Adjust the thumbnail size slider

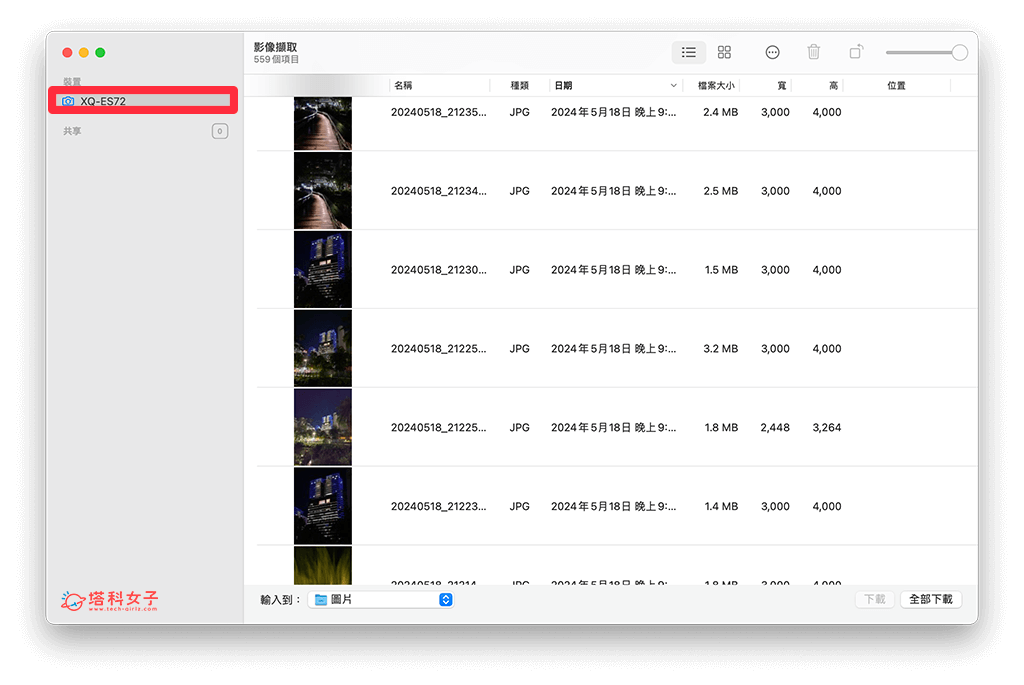[926, 52]
